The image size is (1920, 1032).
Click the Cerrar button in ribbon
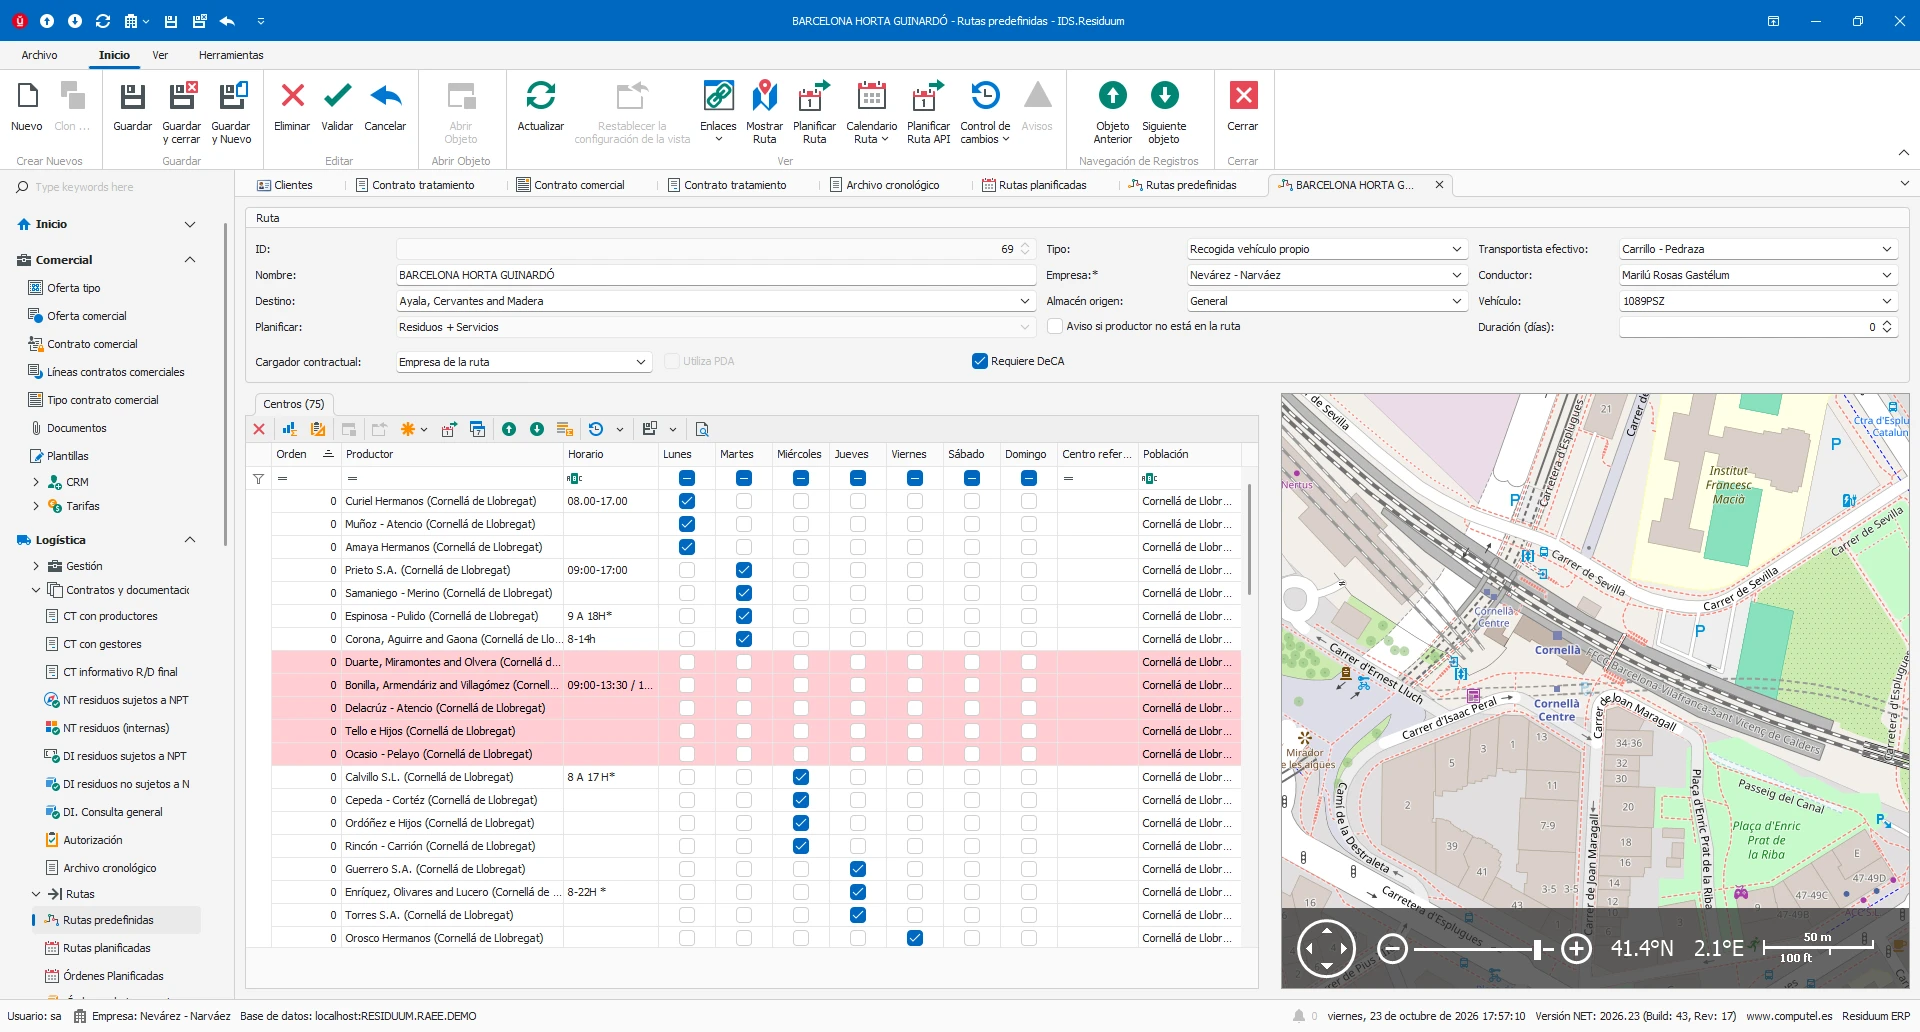click(1243, 107)
